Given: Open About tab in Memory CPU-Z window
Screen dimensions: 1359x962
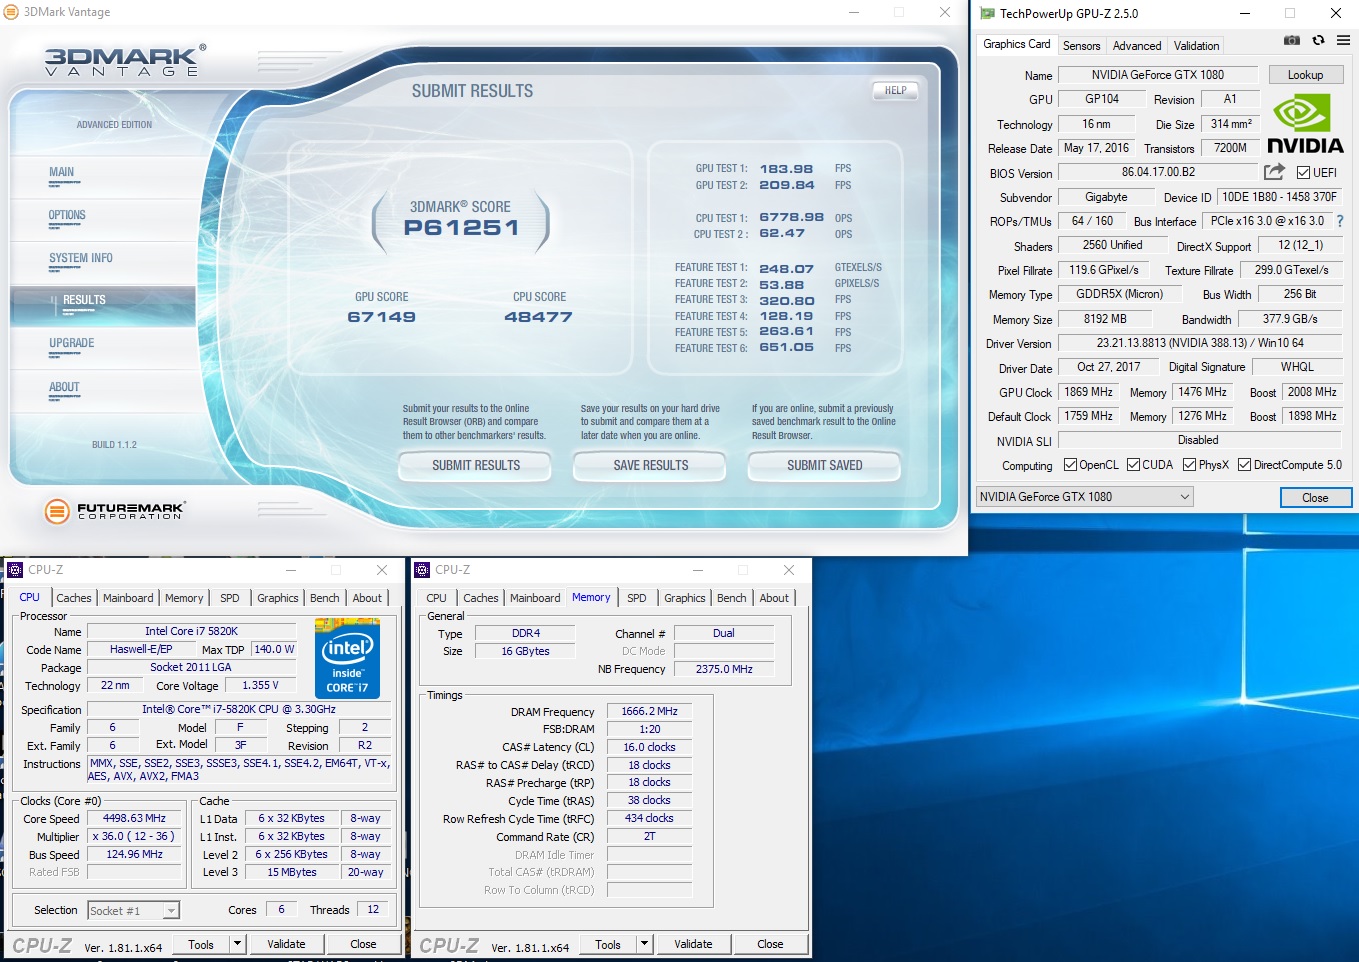Looking at the screenshot, I should click(774, 598).
